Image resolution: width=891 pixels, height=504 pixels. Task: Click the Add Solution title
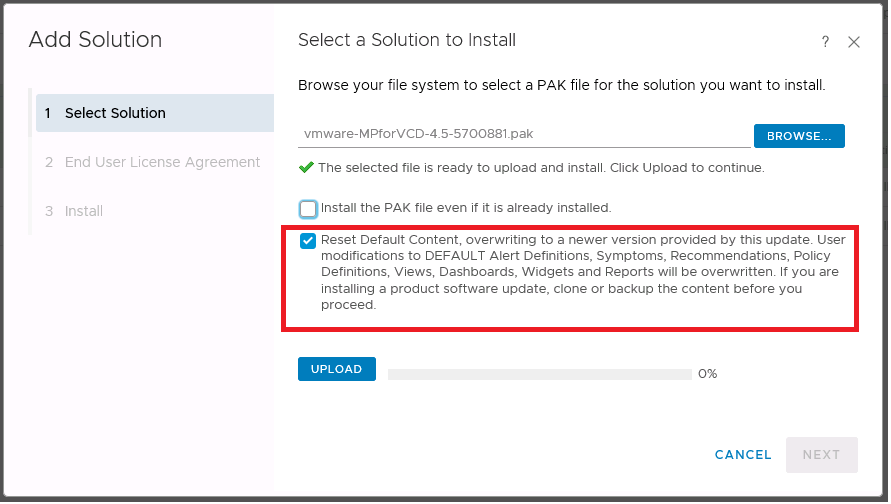[95, 40]
